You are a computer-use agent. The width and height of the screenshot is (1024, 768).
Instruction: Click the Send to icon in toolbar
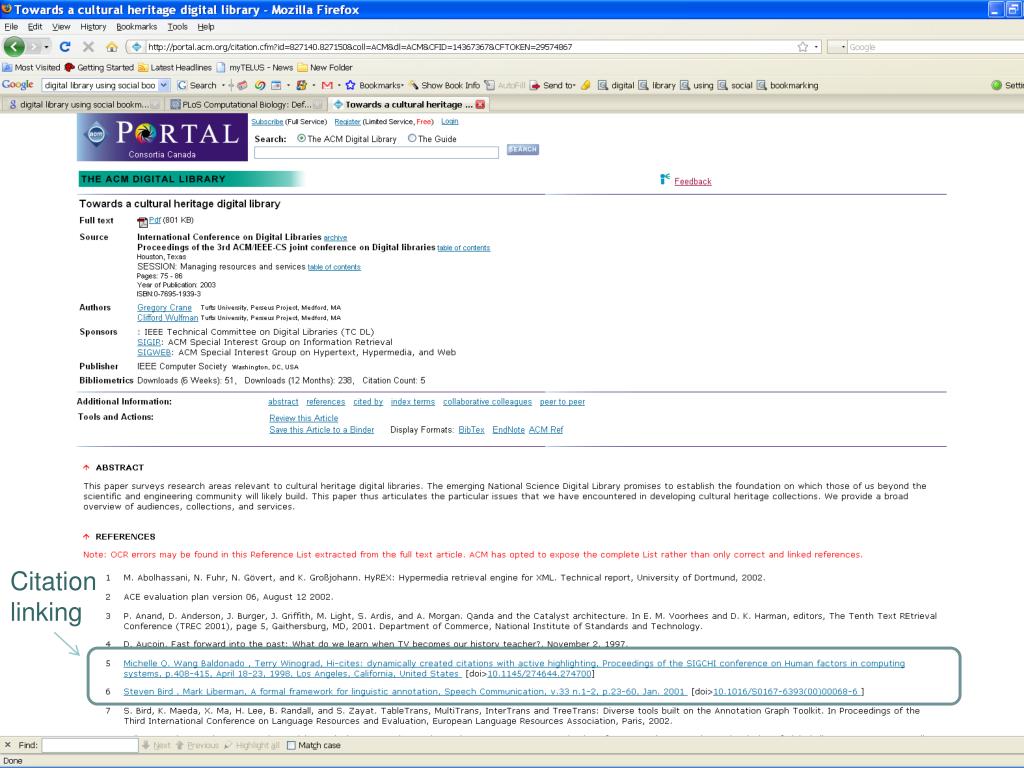click(535, 86)
